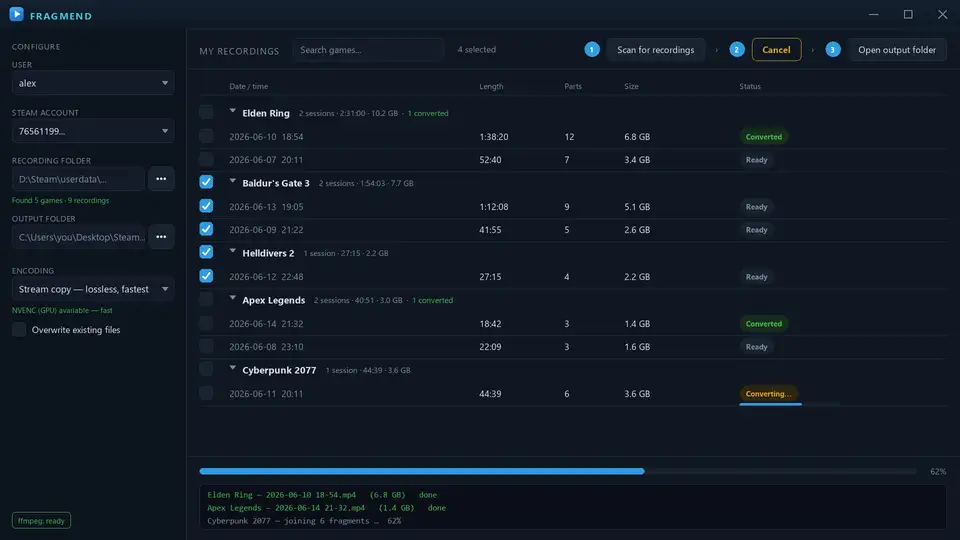This screenshot has width=960, height=540.
Task: Click the Cyberpunk row conversion progress bar
Action: 789,404
